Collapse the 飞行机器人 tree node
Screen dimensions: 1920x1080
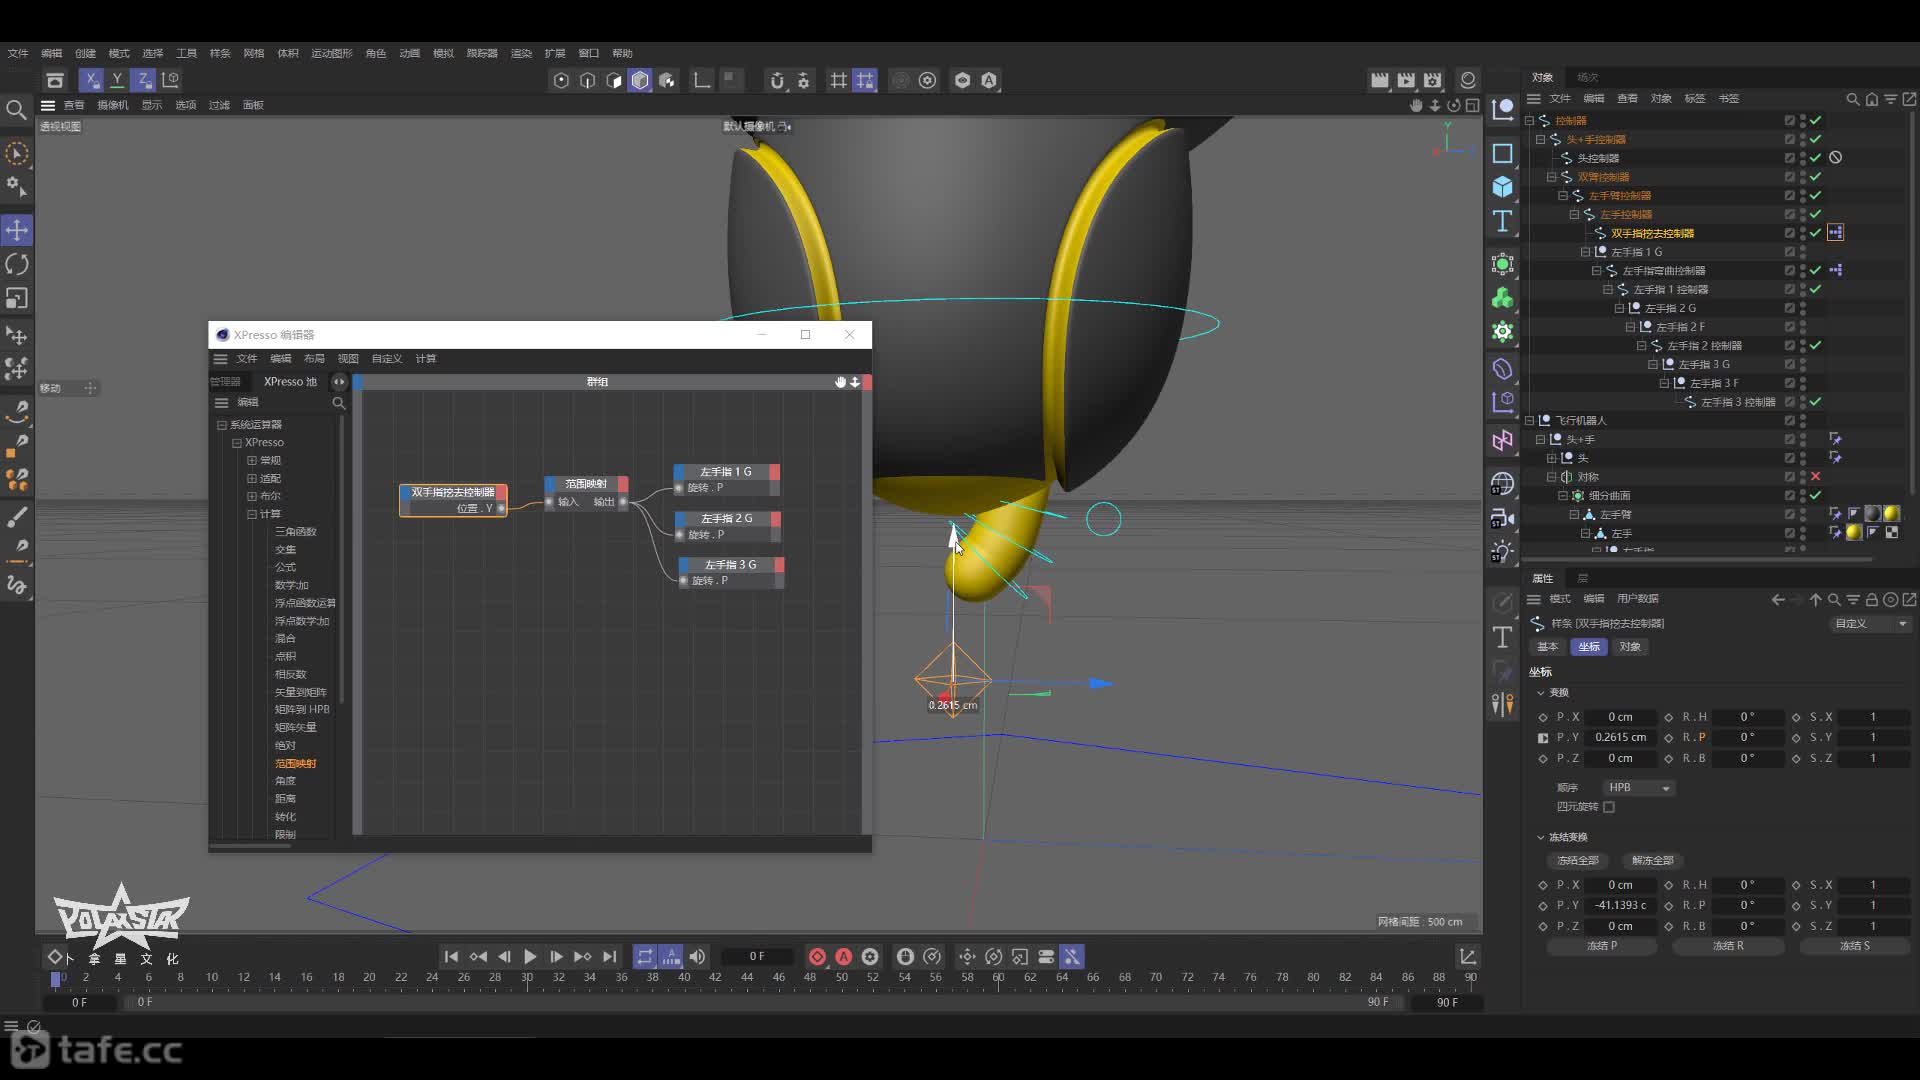1529,421
